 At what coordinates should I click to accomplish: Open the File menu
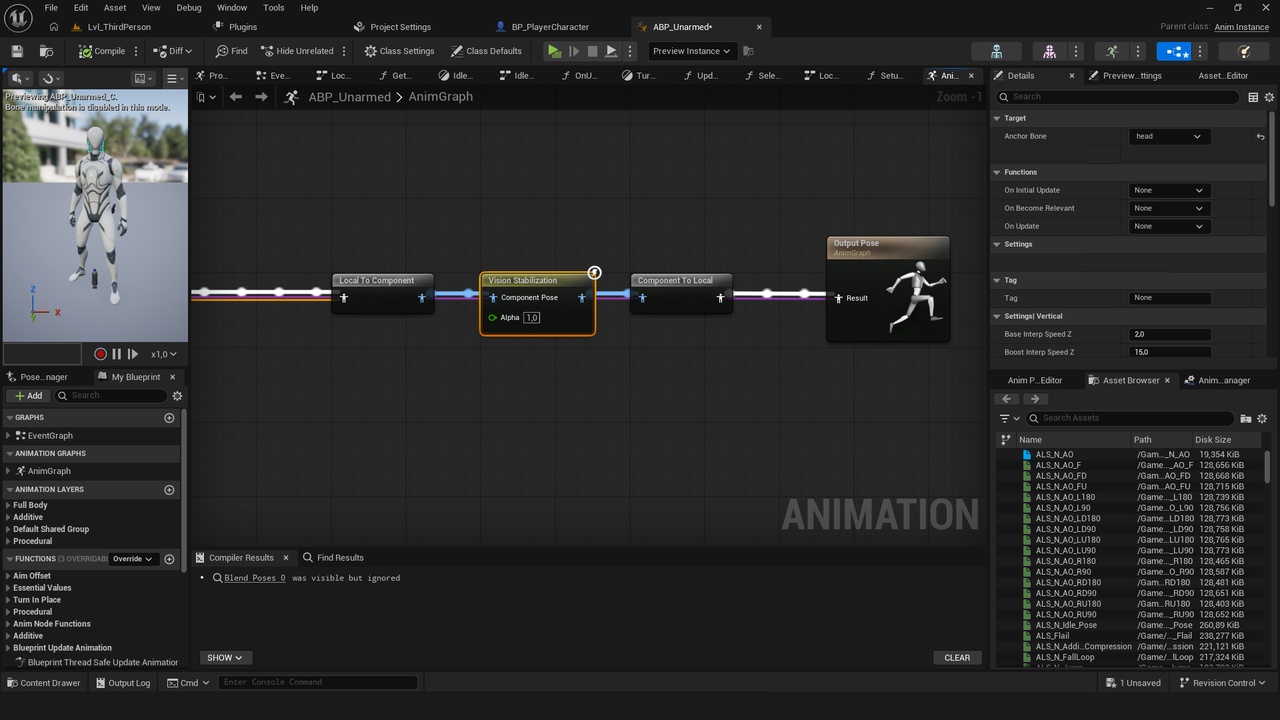tap(51, 7)
